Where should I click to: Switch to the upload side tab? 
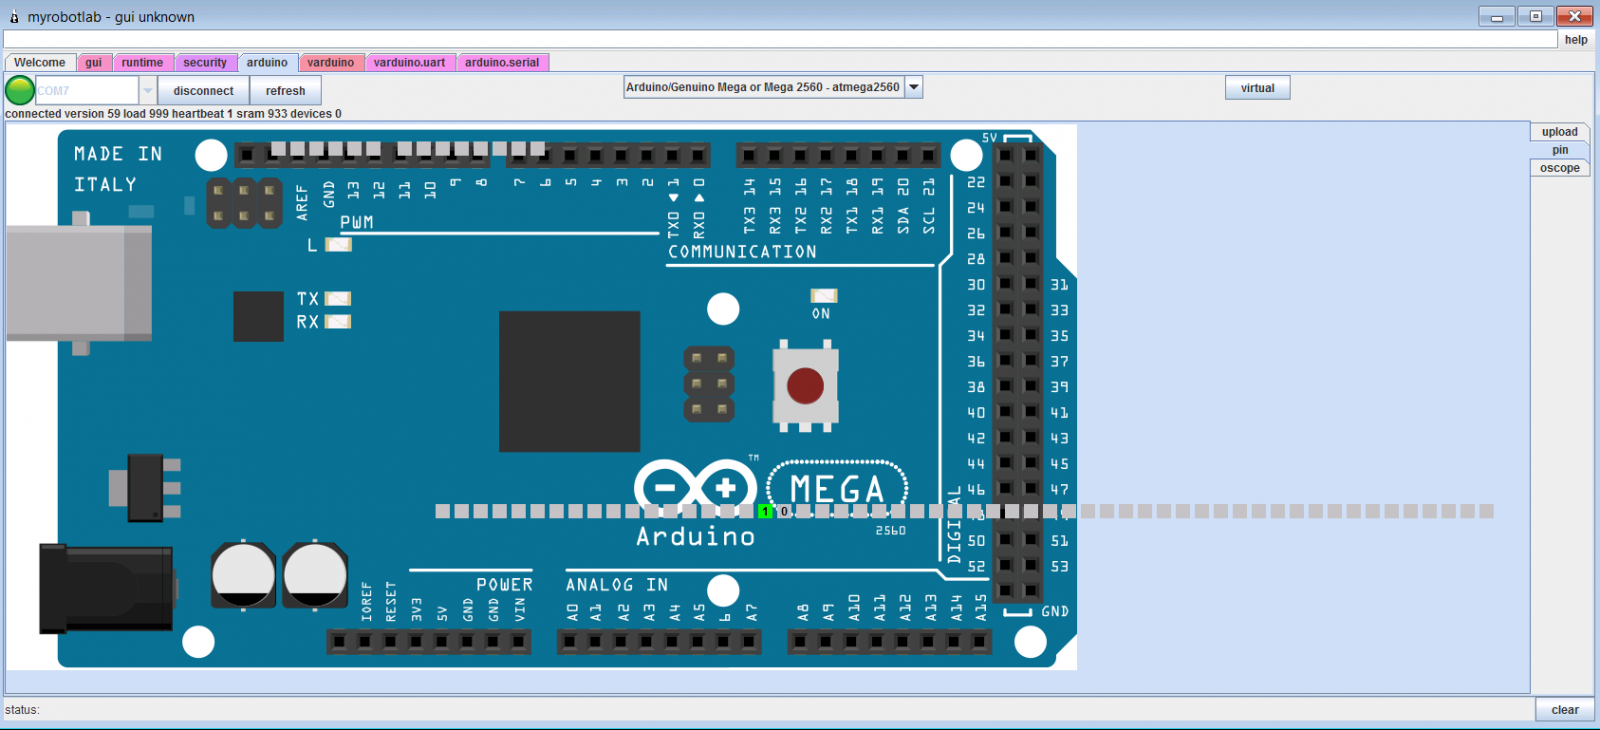pyautogui.click(x=1560, y=132)
